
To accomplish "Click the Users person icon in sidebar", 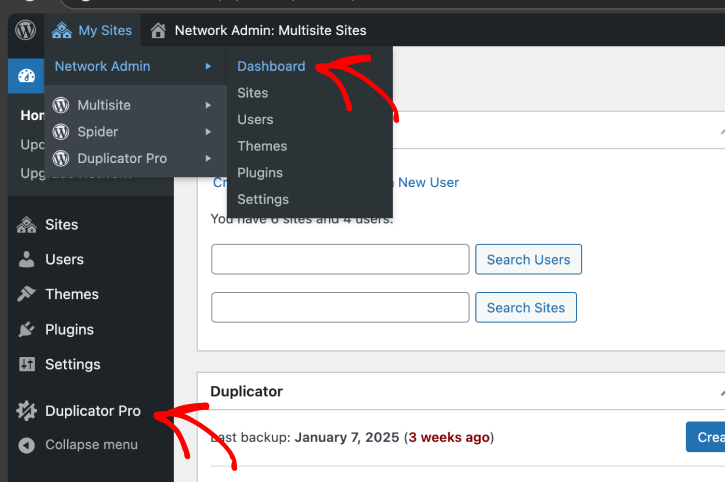I will coord(26,259).
